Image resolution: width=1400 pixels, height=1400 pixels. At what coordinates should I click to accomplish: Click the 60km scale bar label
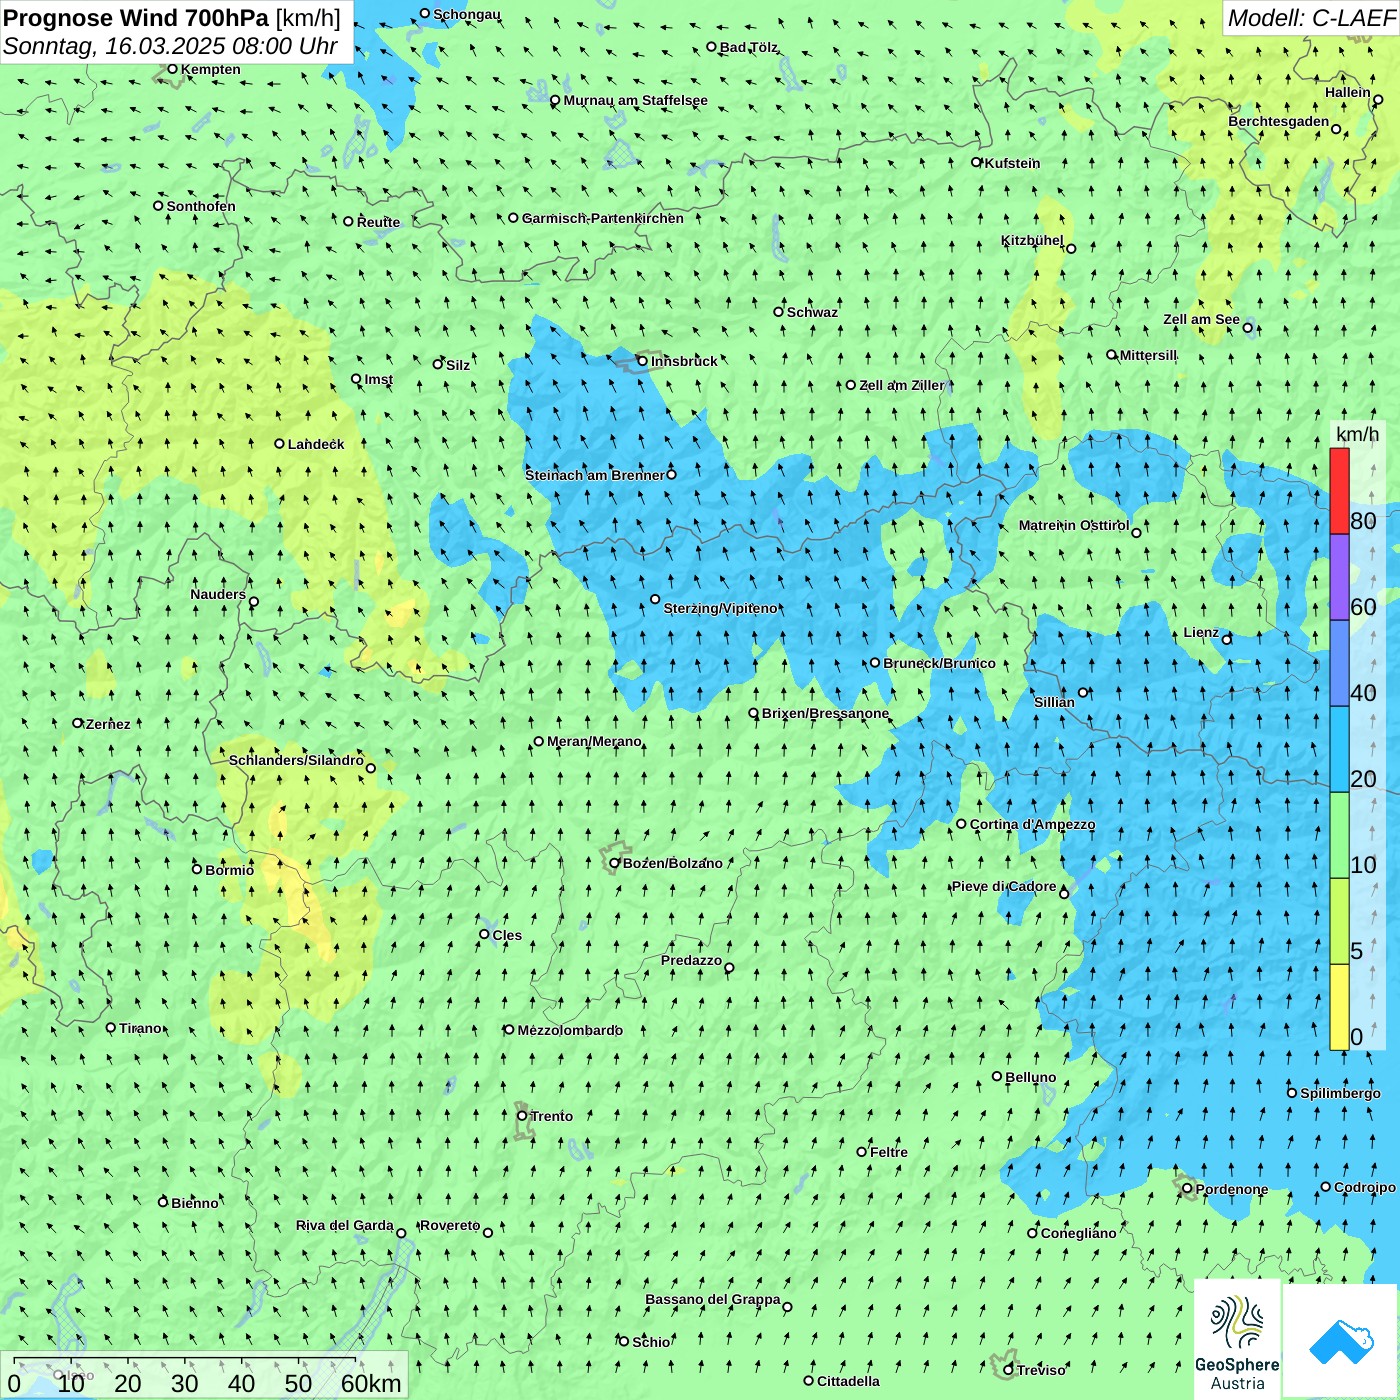click(x=371, y=1383)
